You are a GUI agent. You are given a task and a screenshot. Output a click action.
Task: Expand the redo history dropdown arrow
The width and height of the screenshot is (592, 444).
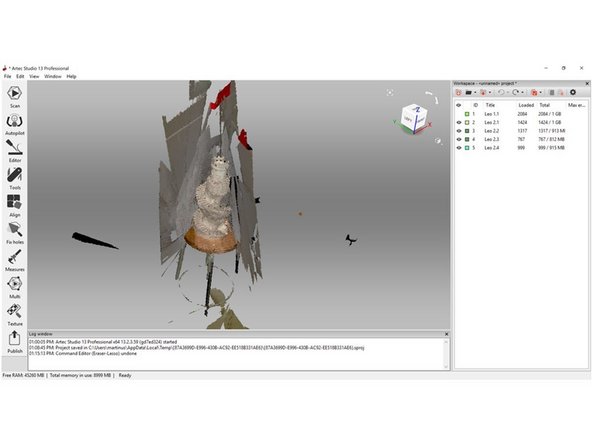[x=522, y=92]
